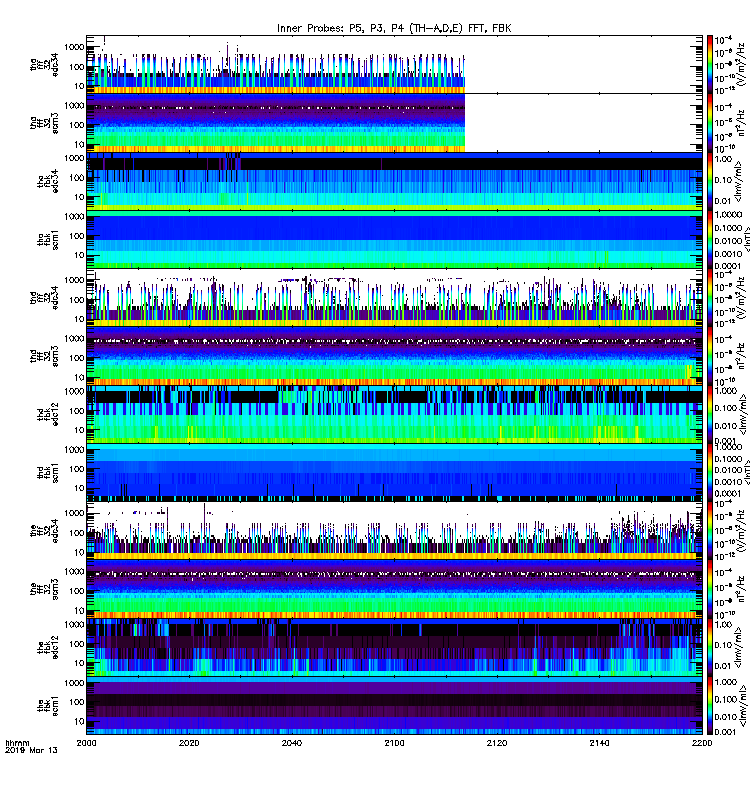The height and width of the screenshot is (800, 750).
Task: Click inside the thd fff scm3 spectrogram
Action: (x=394, y=356)
